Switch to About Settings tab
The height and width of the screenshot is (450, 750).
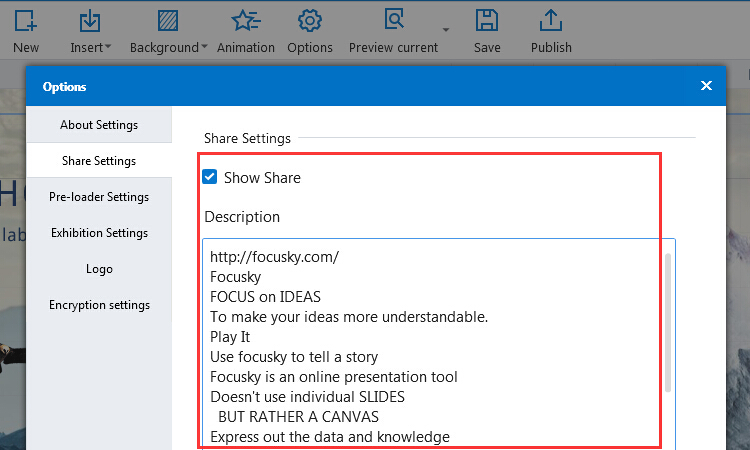point(99,125)
